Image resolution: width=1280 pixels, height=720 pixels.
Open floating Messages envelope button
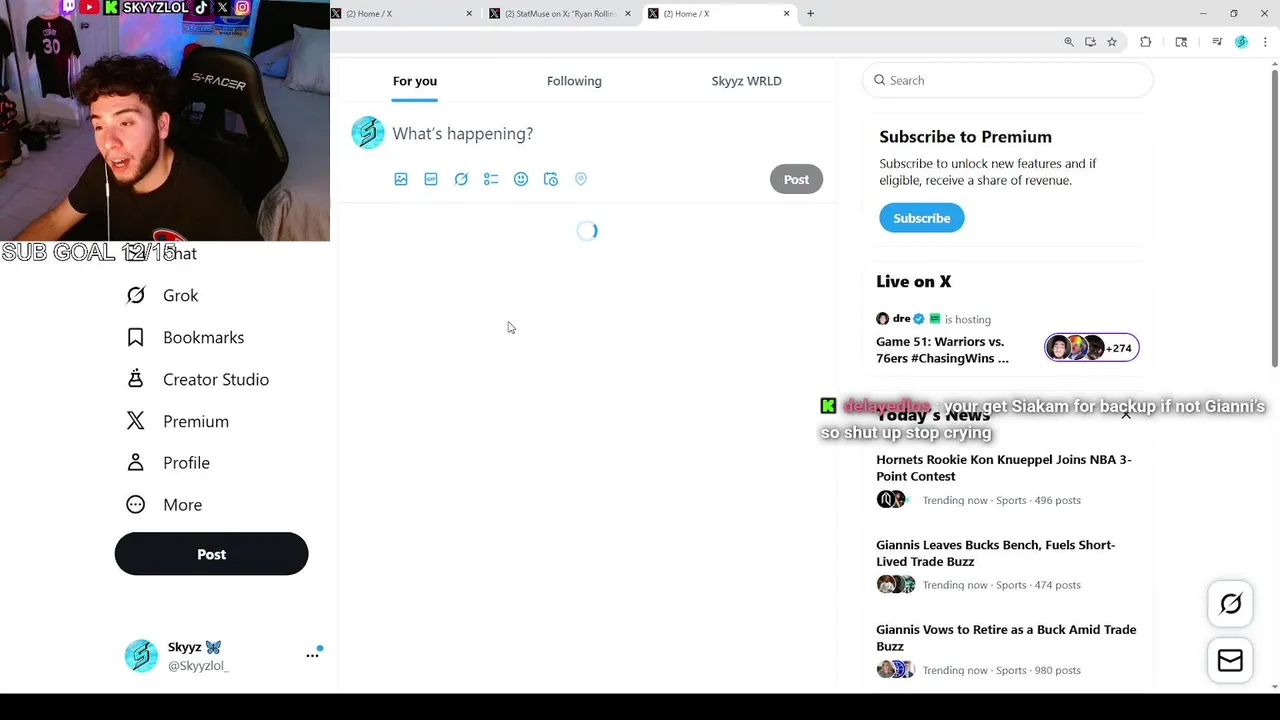click(x=1231, y=661)
